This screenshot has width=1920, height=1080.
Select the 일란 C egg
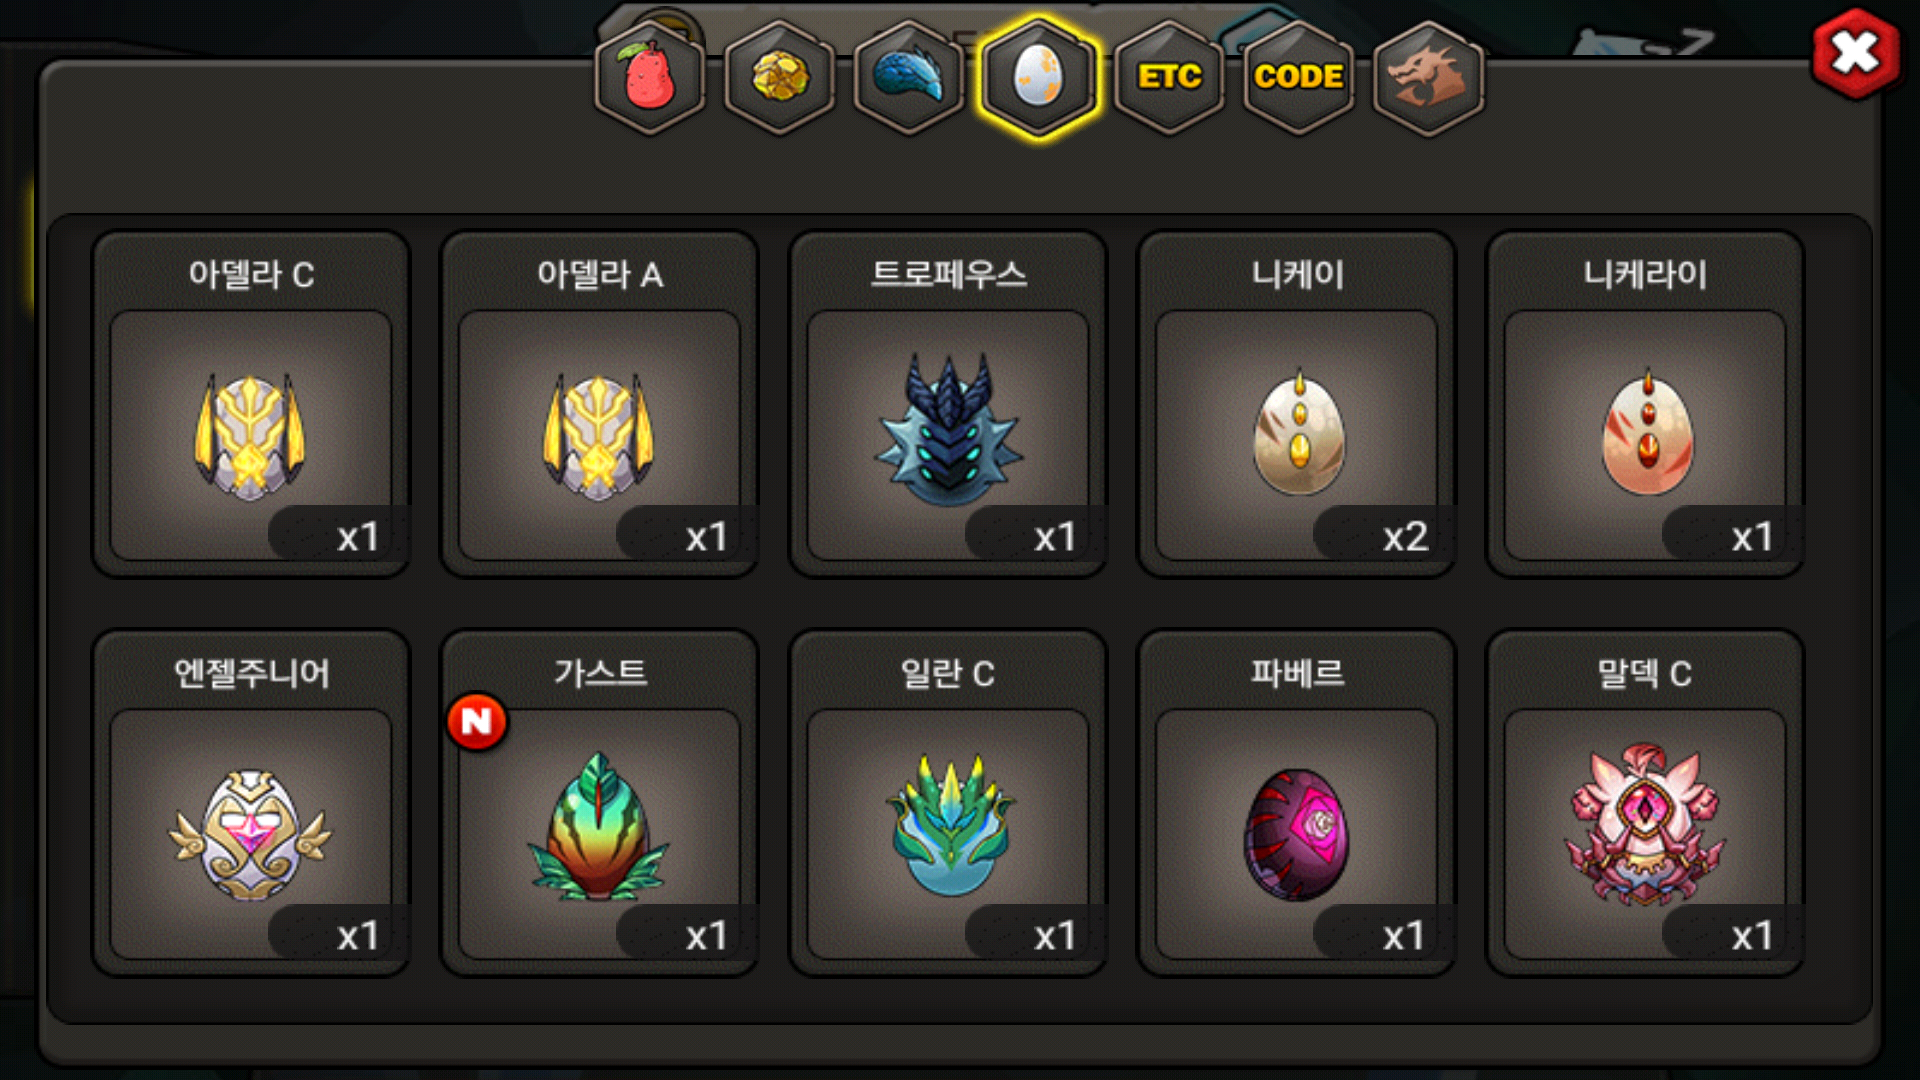click(948, 803)
